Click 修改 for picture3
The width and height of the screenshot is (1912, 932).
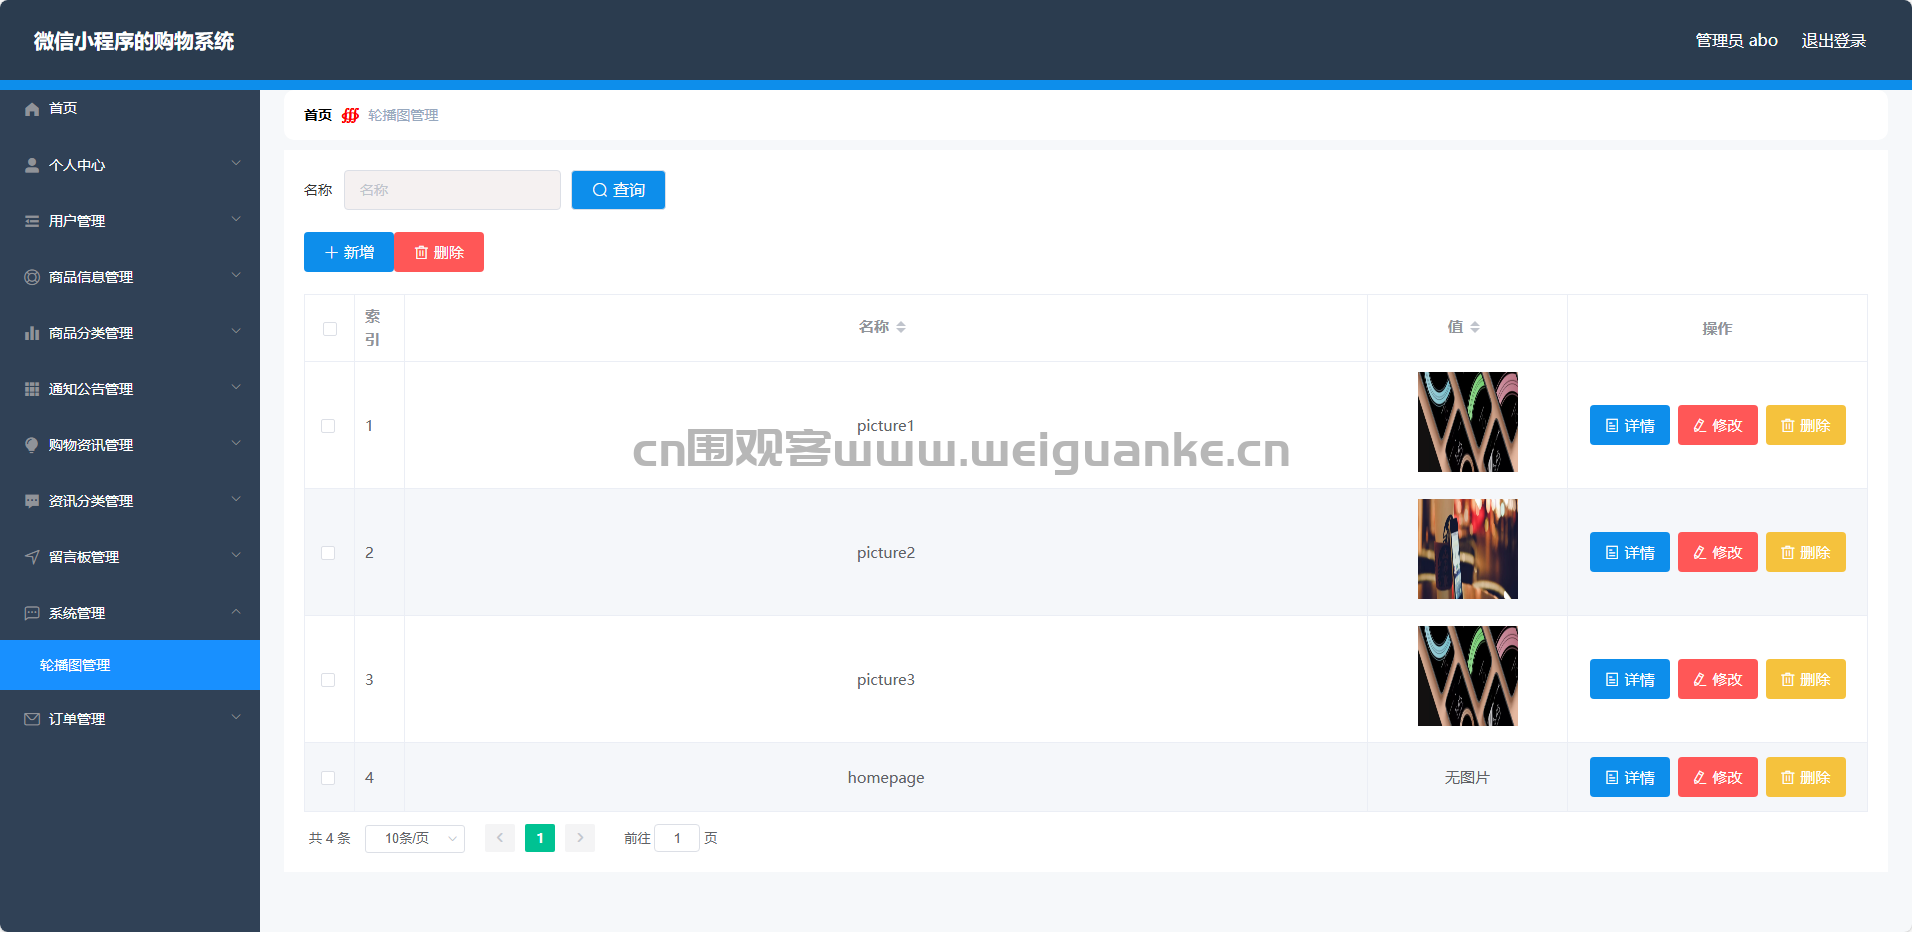(x=1718, y=679)
